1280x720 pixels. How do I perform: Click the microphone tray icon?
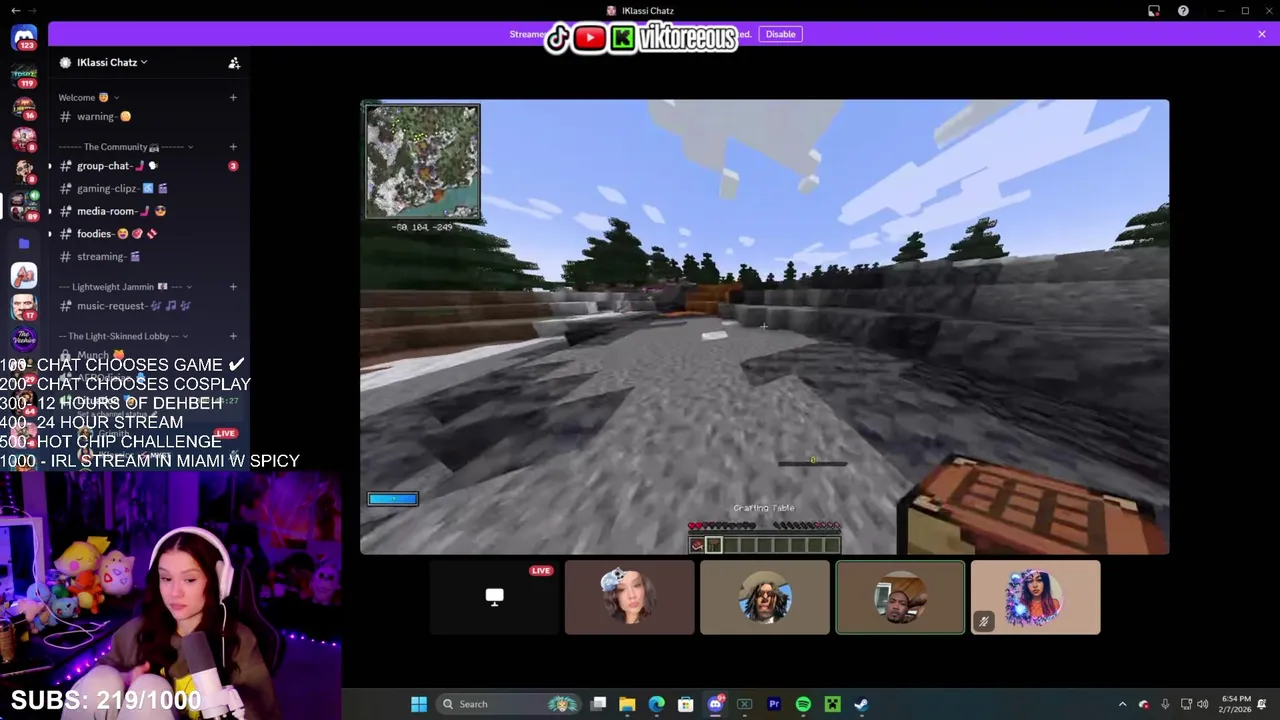(x=1165, y=704)
